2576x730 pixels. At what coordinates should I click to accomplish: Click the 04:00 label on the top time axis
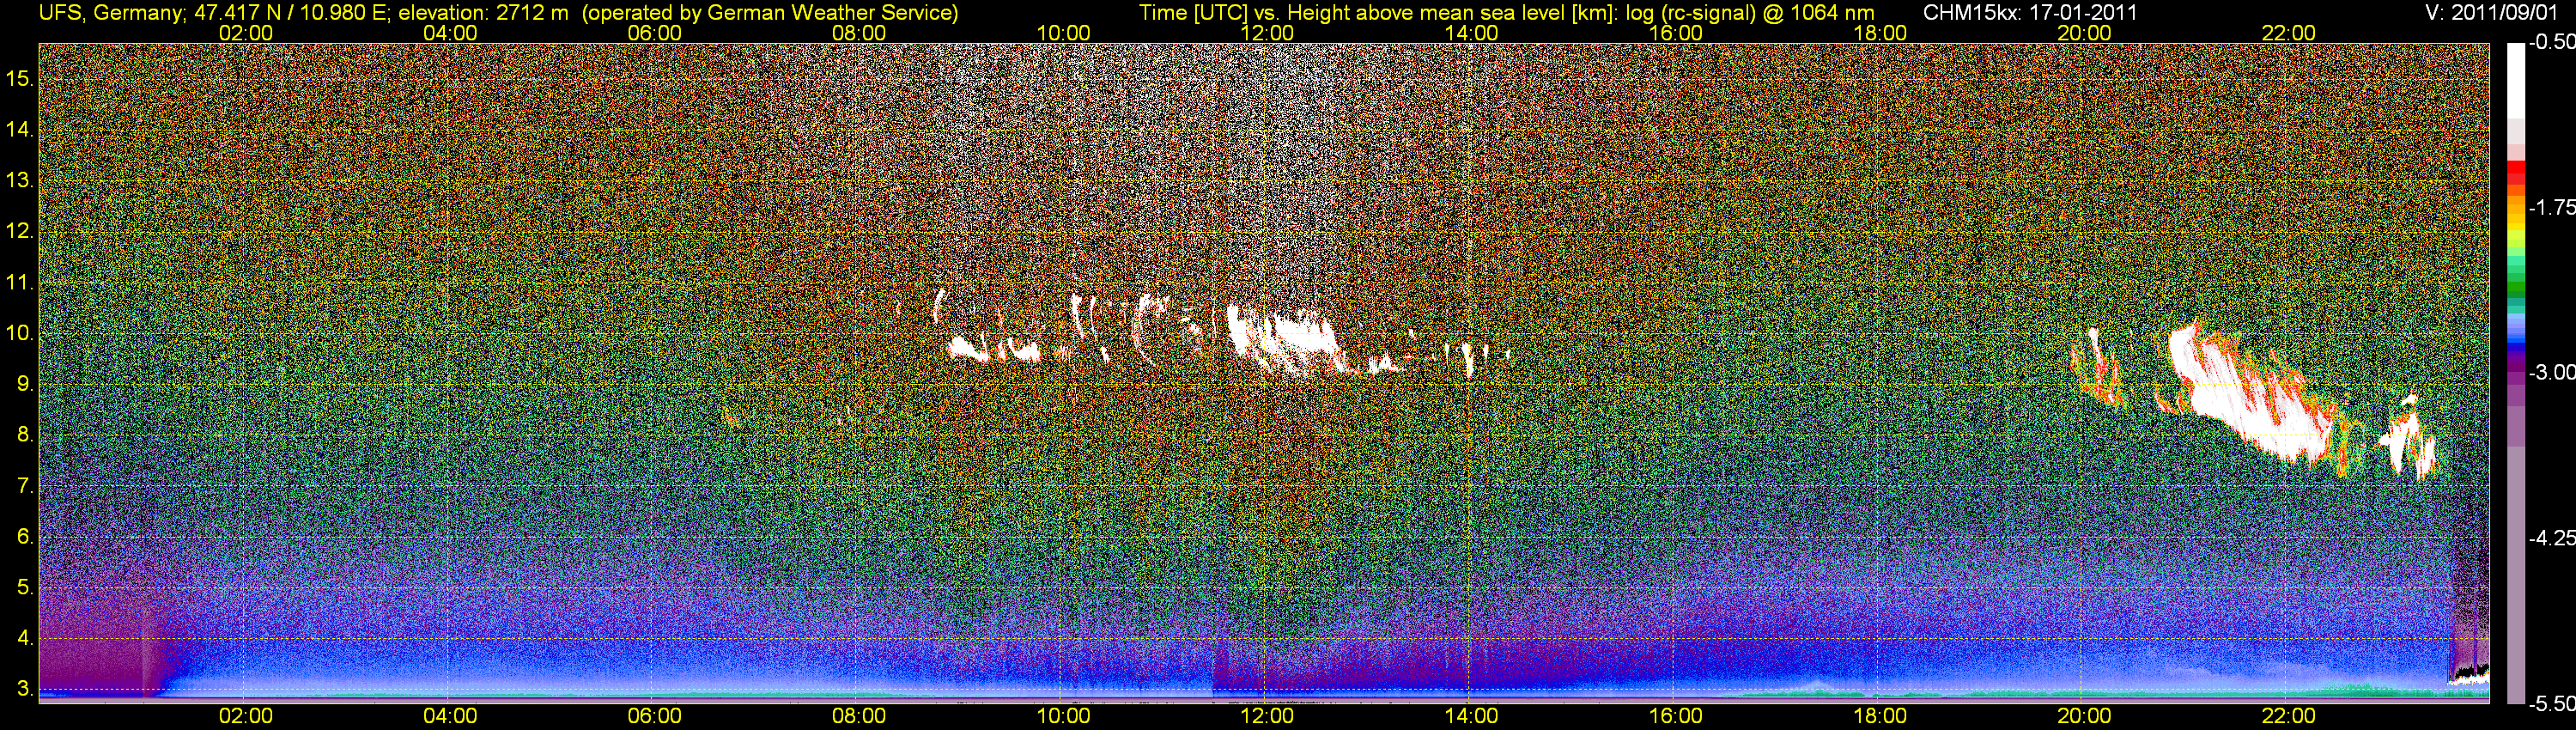coord(450,33)
